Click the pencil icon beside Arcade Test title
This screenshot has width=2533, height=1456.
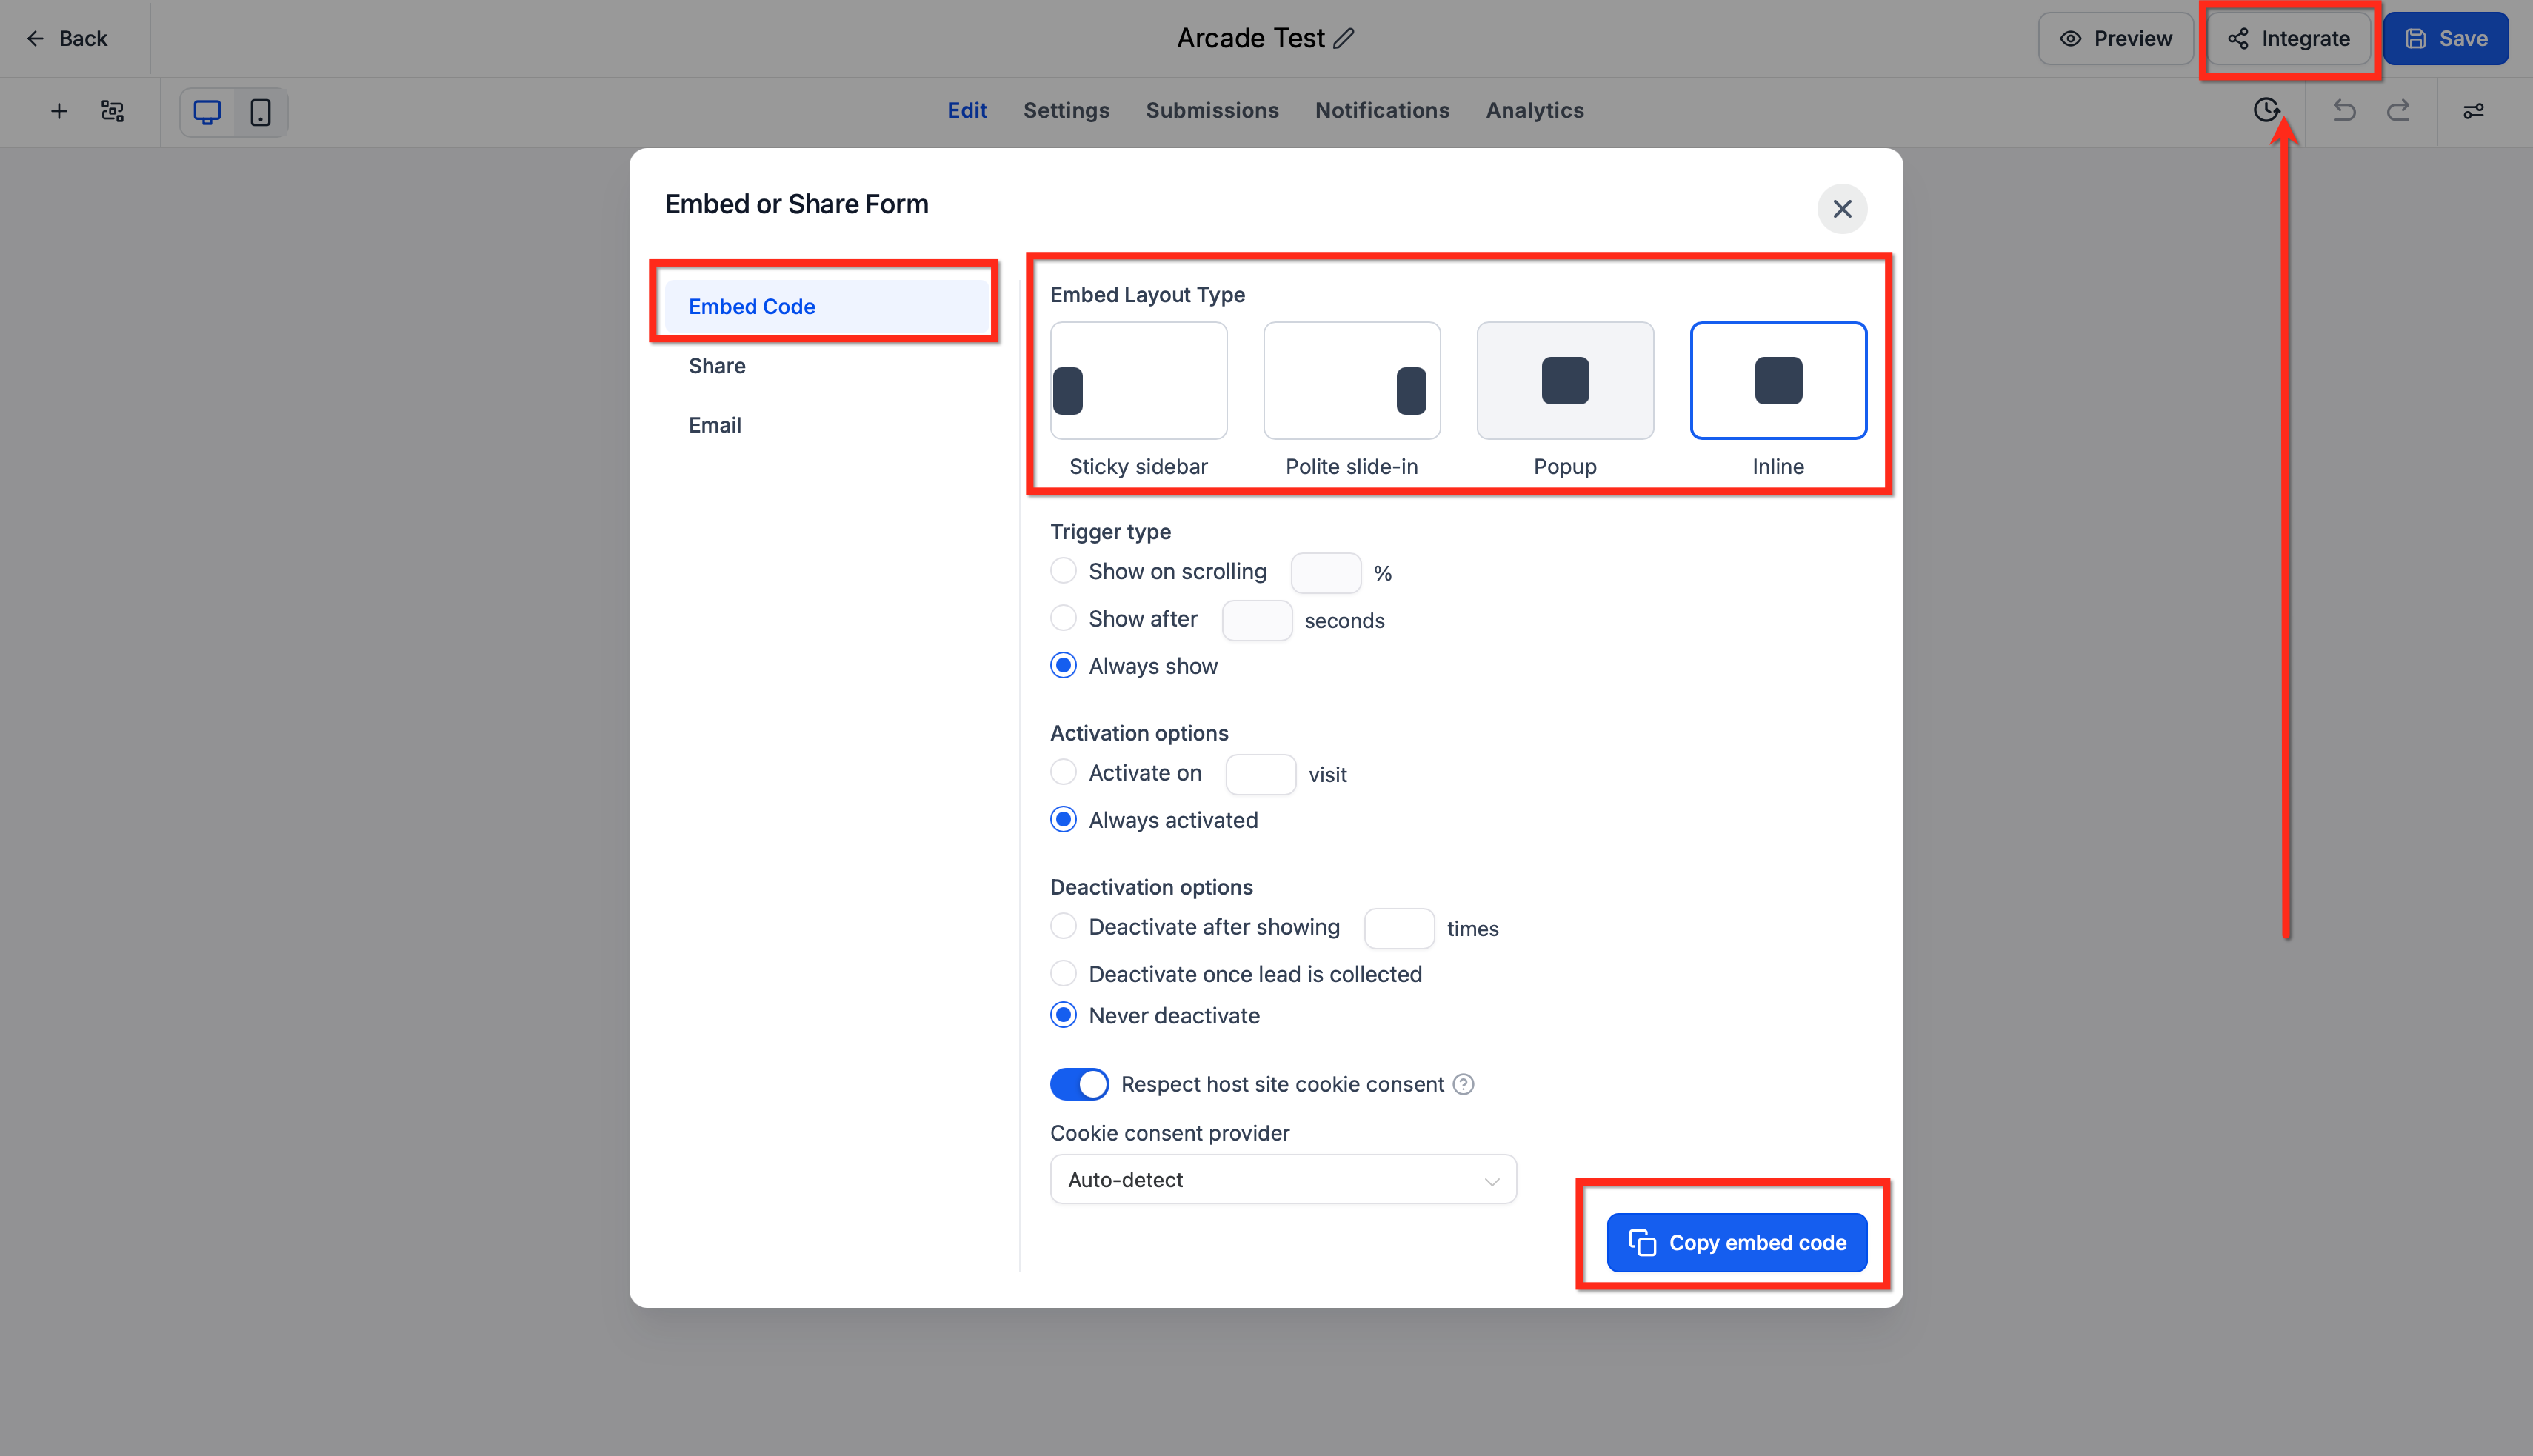tap(1344, 38)
